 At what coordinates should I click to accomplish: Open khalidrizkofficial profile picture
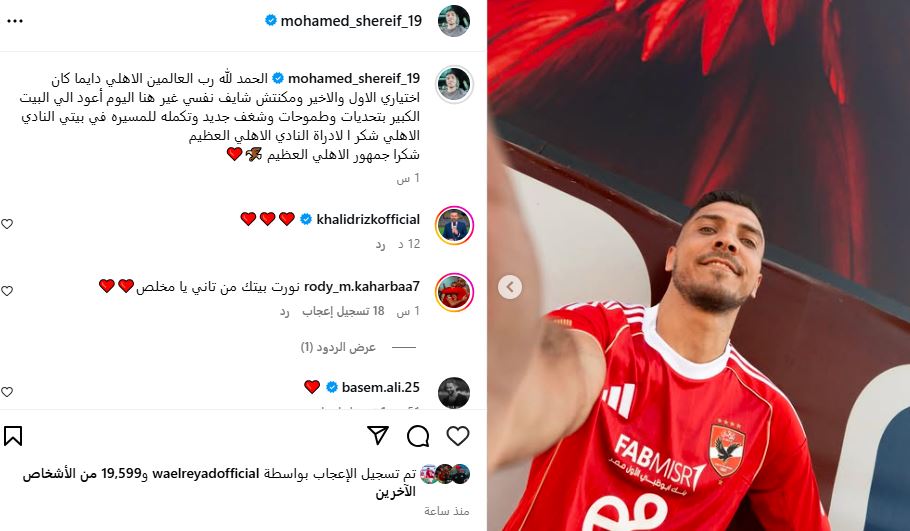point(454,225)
